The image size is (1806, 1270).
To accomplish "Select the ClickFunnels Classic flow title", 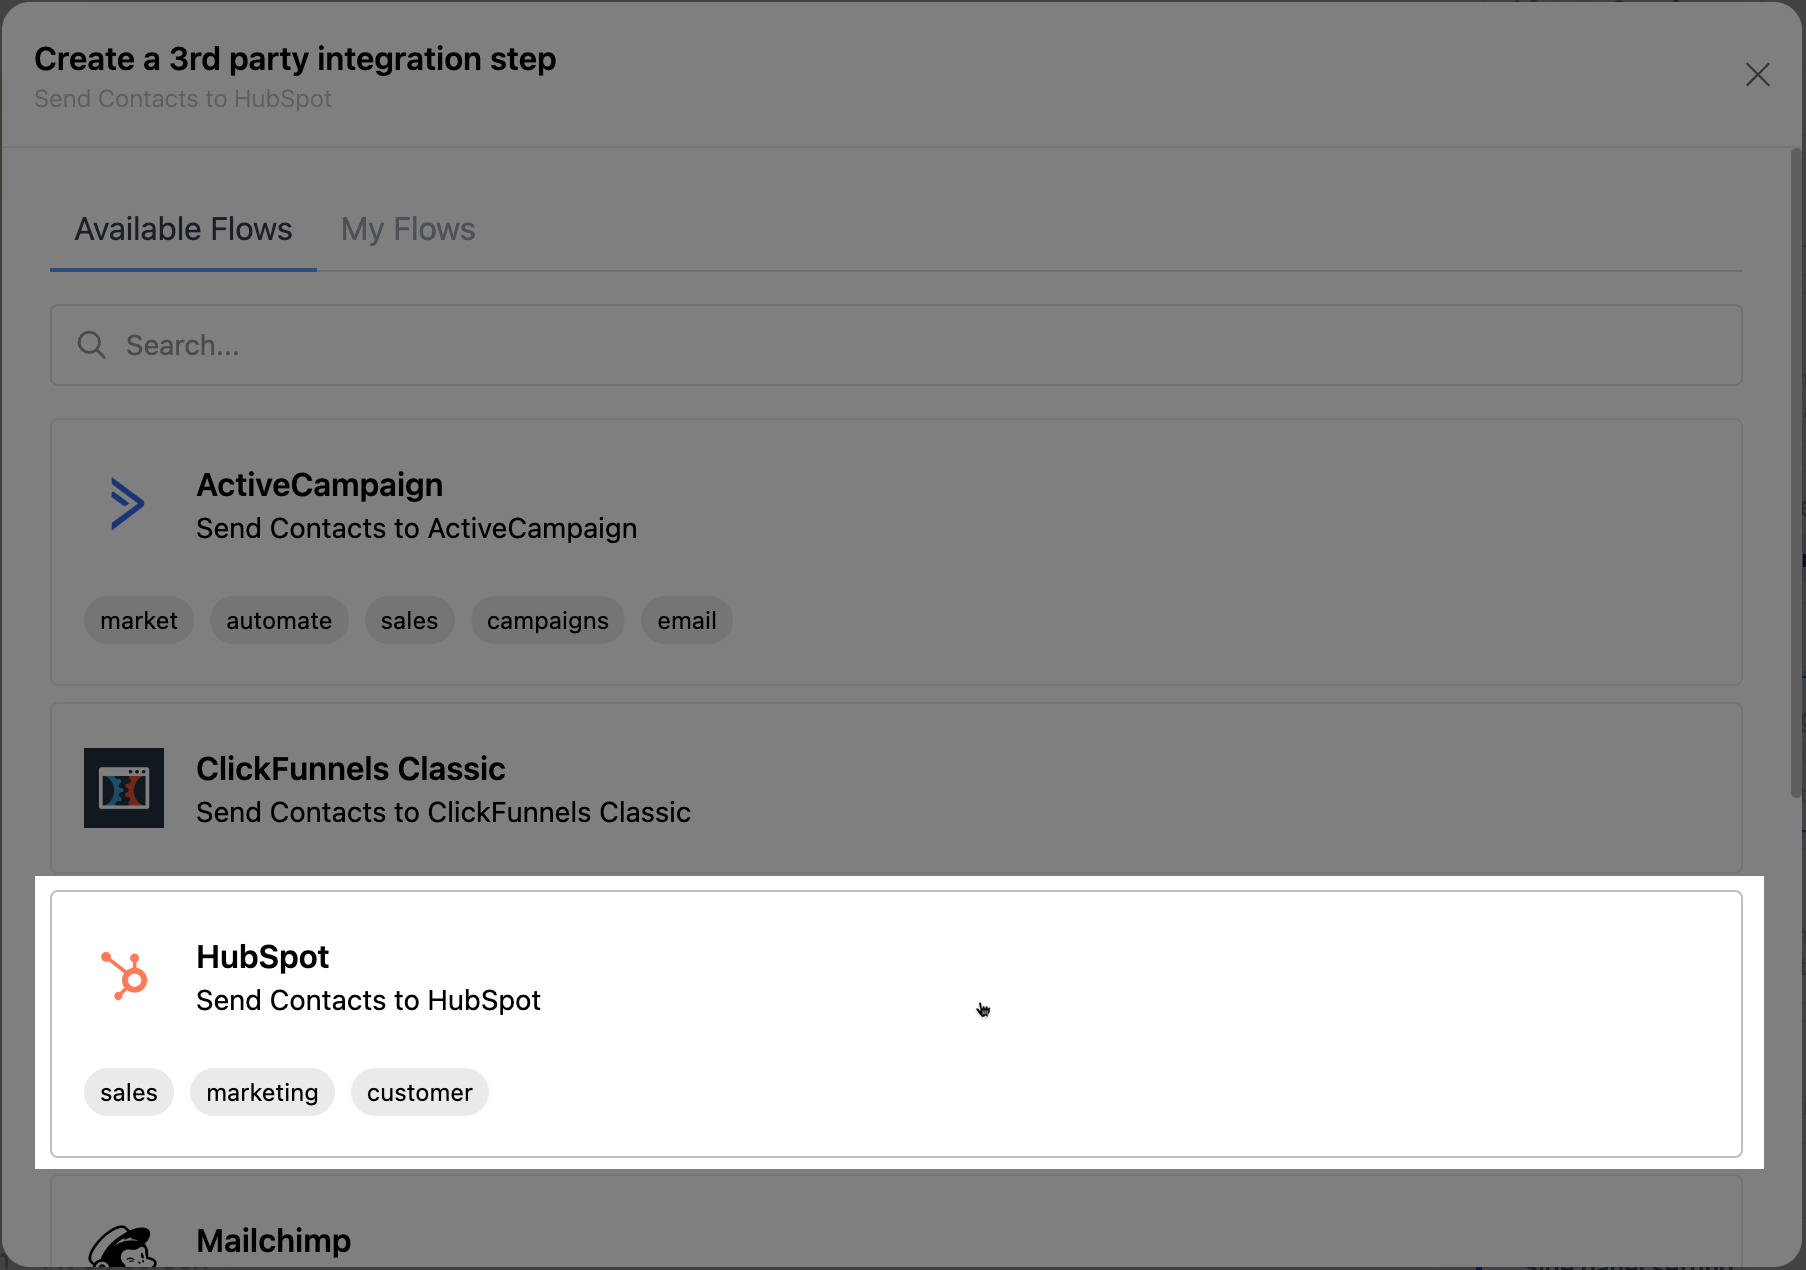I will 351,769.
